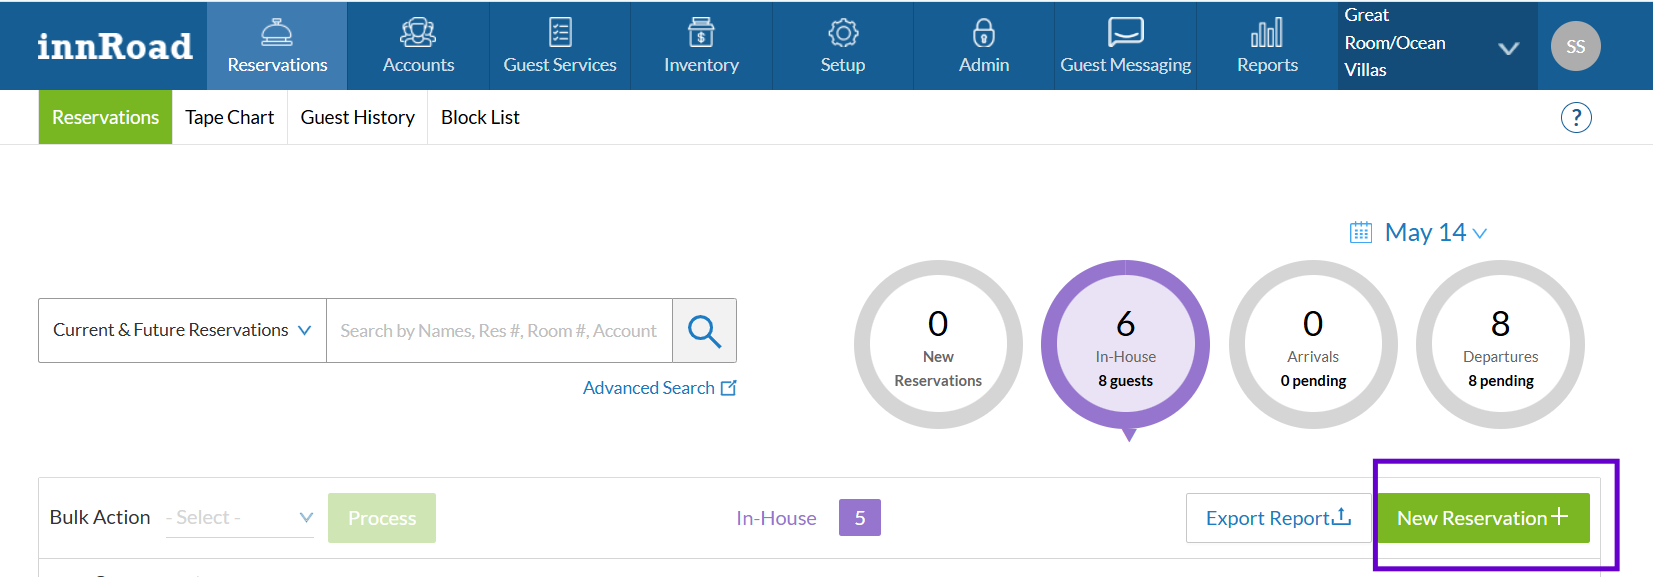Select the 0 New Reservations circle
The height and width of the screenshot is (577, 1653).
click(x=938, y=345)
